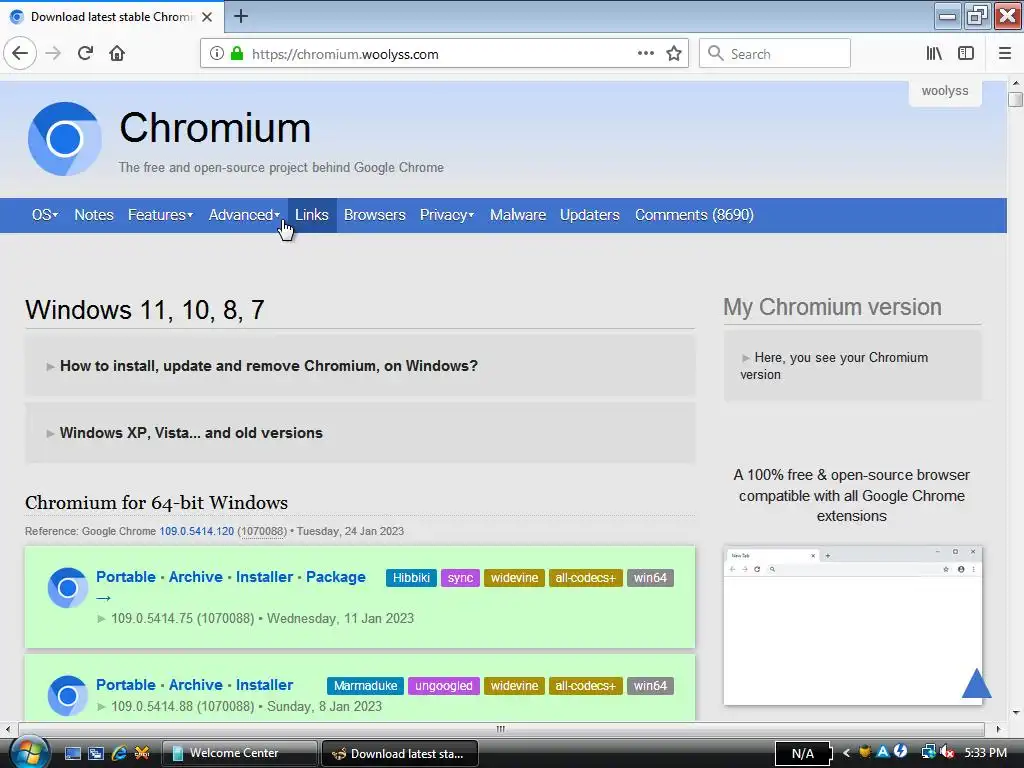
Task: Open Comments (8690) in navigation bar
Action: coord(694,215)
